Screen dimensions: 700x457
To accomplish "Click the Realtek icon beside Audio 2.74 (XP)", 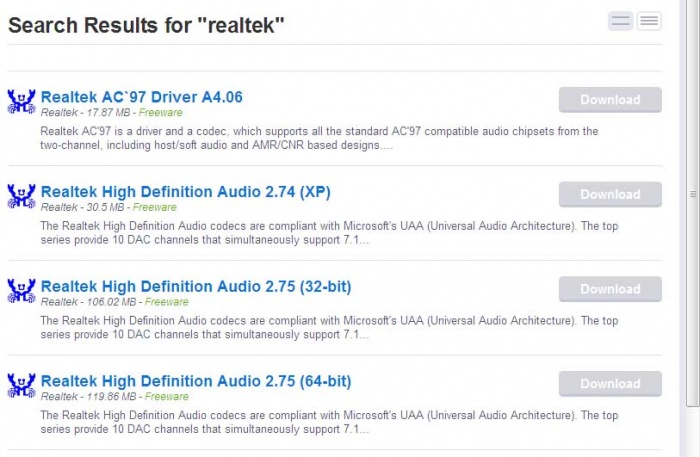I will (21, 196).
